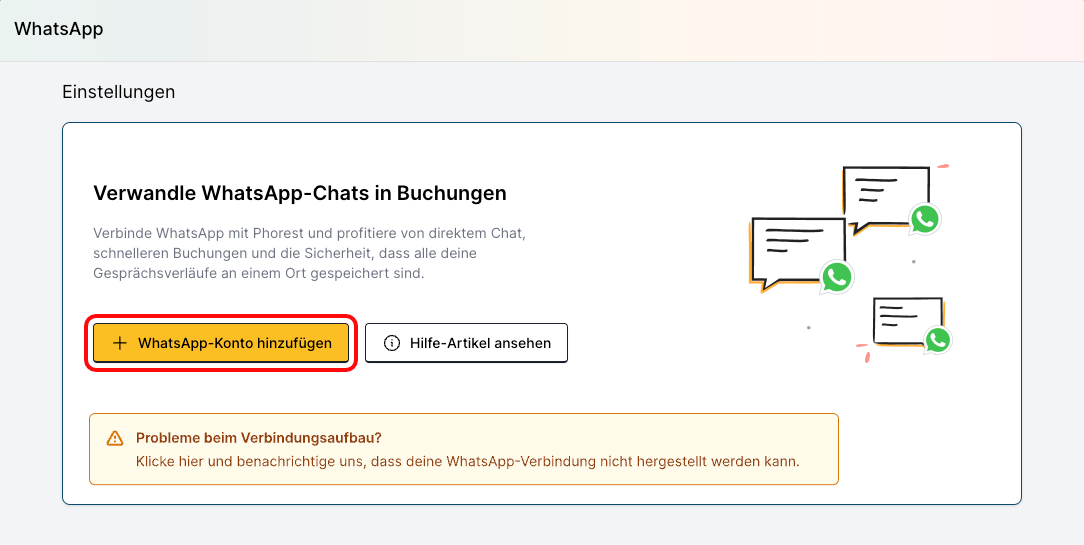Click the 'Verwandle WhatsApp-Chats in Buchungen' headline
Viewport: 1084px width, 545px height.
click(300, 193)
